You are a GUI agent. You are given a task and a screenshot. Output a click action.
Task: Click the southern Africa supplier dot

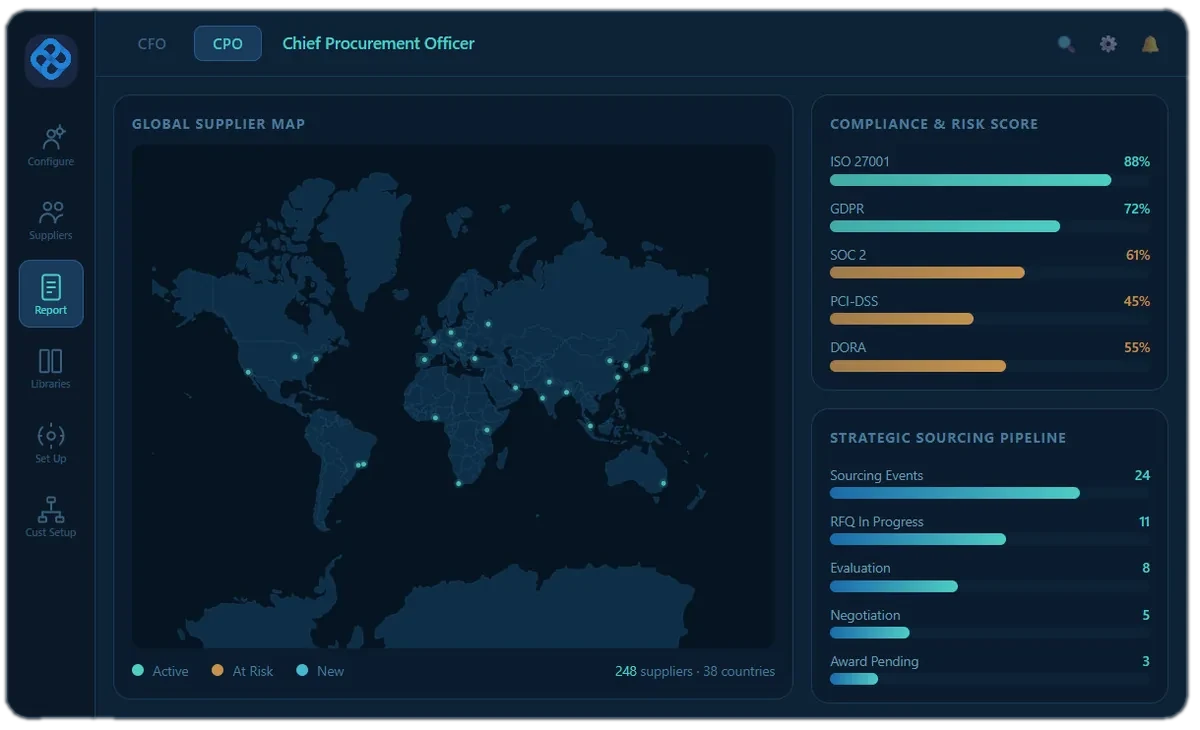(459, 484)
